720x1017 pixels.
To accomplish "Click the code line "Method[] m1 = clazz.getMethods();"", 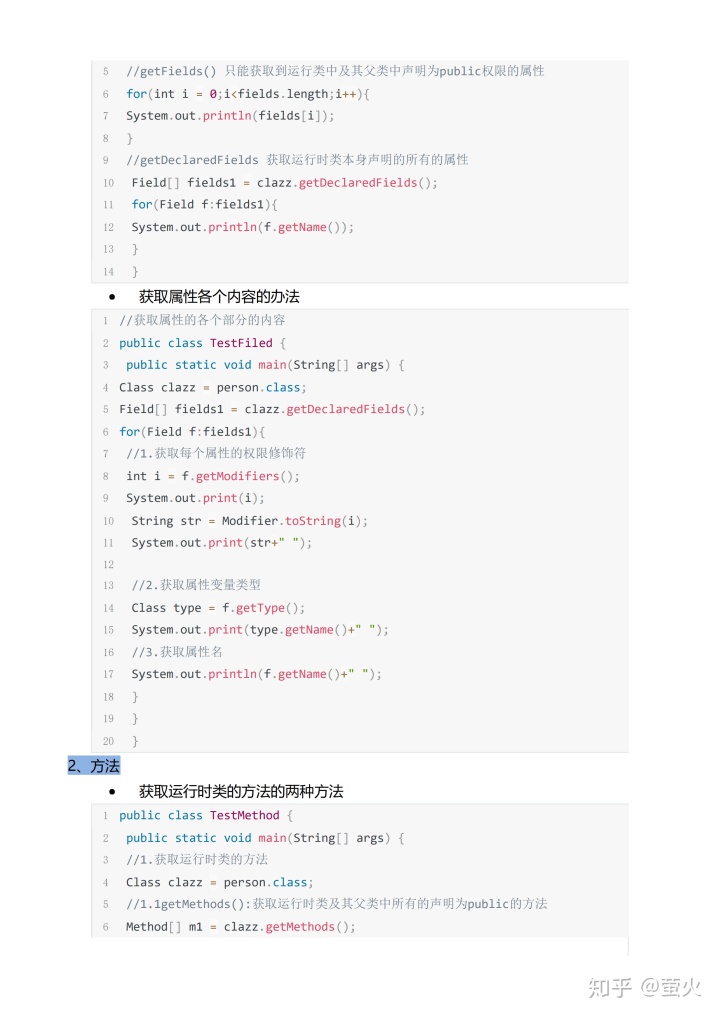I will (241, 927).
